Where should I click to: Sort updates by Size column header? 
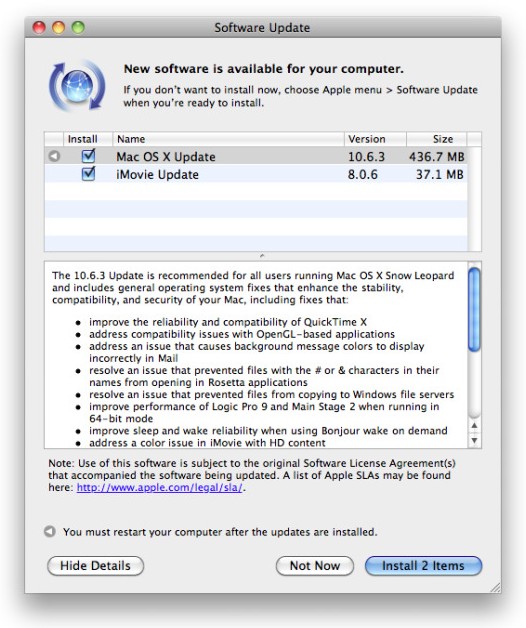pyautogui.click(x=437, y=139)
